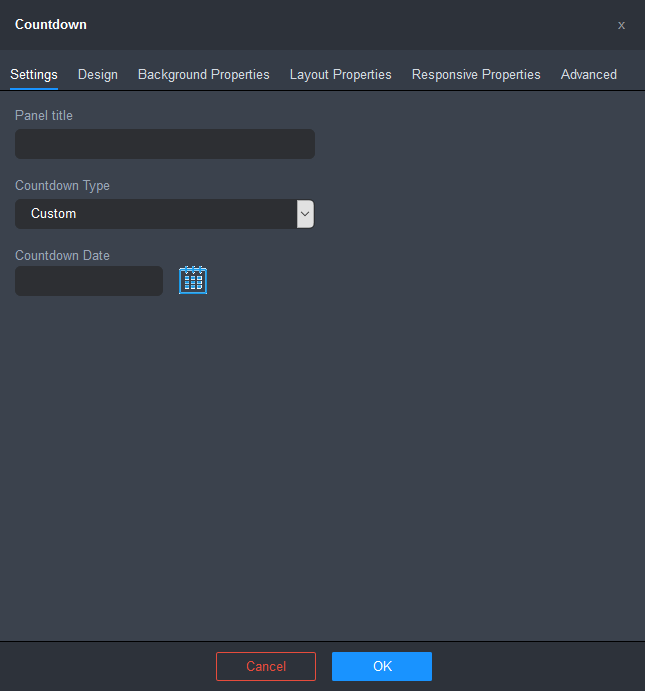Switch to the Advanced tab
Screen dimensions: 645x691
click(588, 75)
